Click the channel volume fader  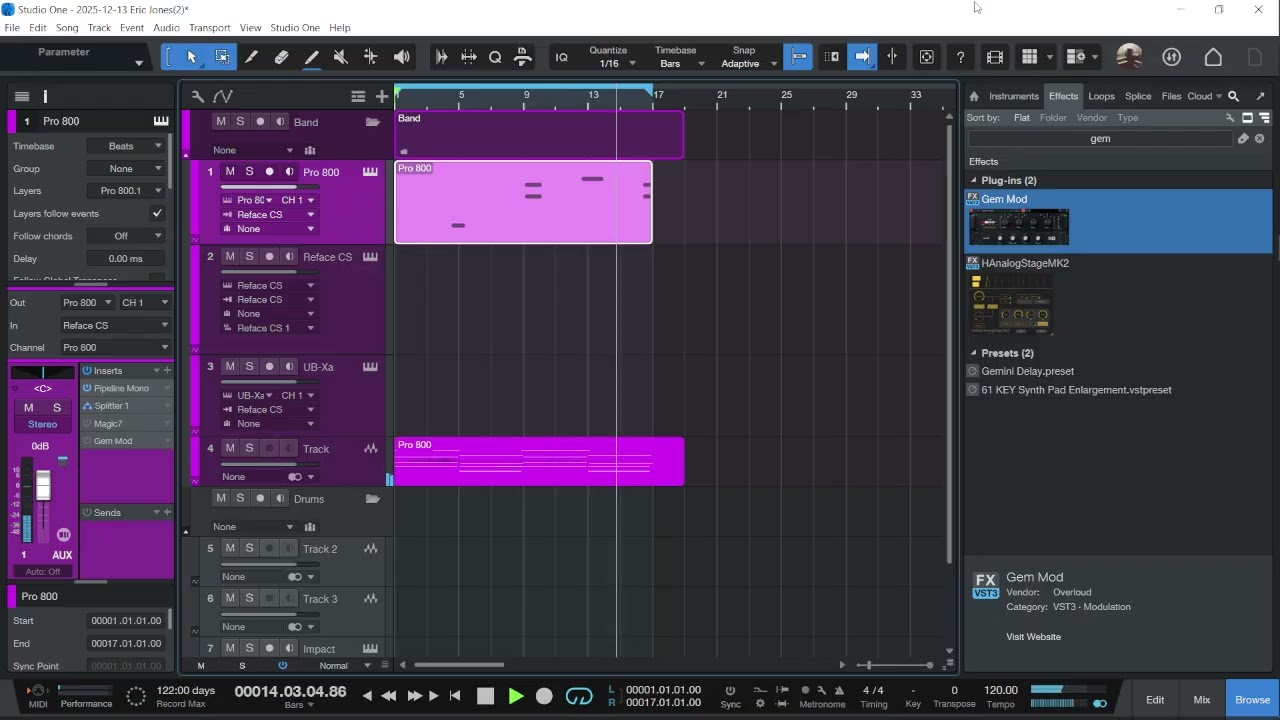[x=43, y=487]
